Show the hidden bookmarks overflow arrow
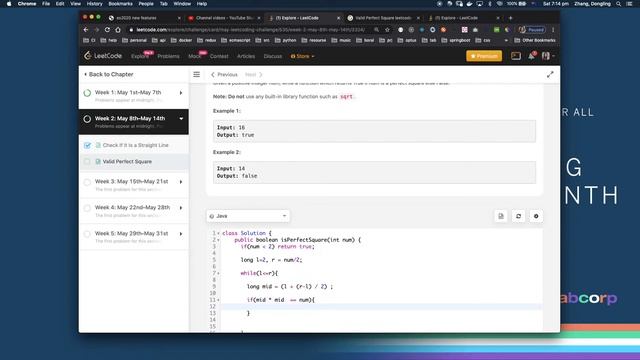 click(506, 40)
